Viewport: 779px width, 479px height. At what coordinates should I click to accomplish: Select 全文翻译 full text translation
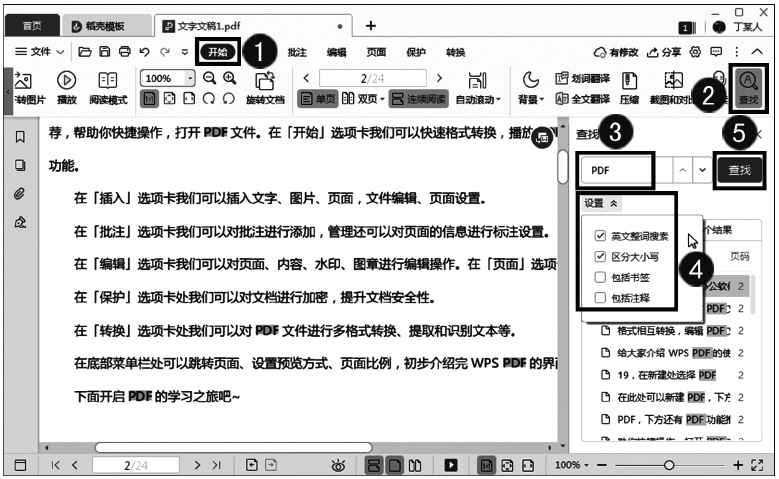coord(577,99)
